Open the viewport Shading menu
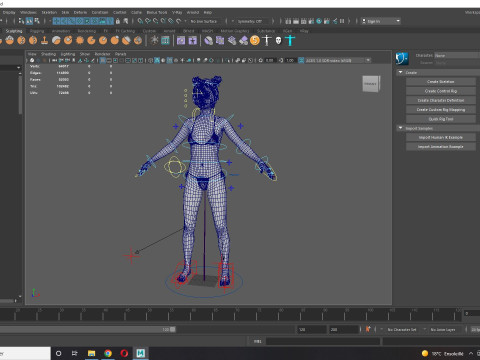 point(48,54)
